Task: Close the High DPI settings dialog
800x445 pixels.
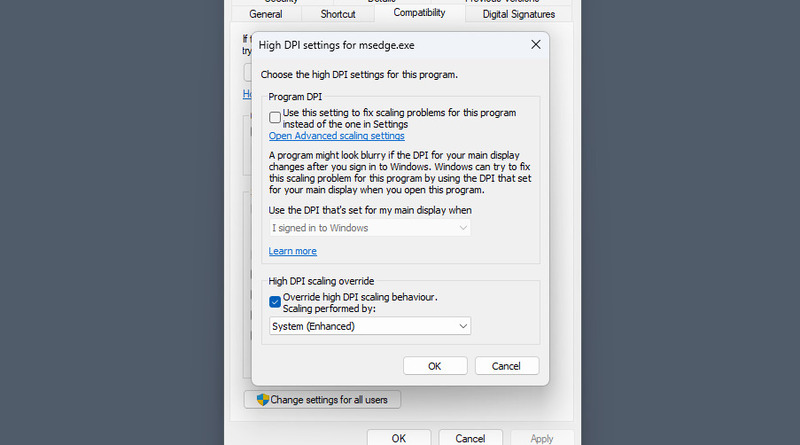Action: point(535,44)
